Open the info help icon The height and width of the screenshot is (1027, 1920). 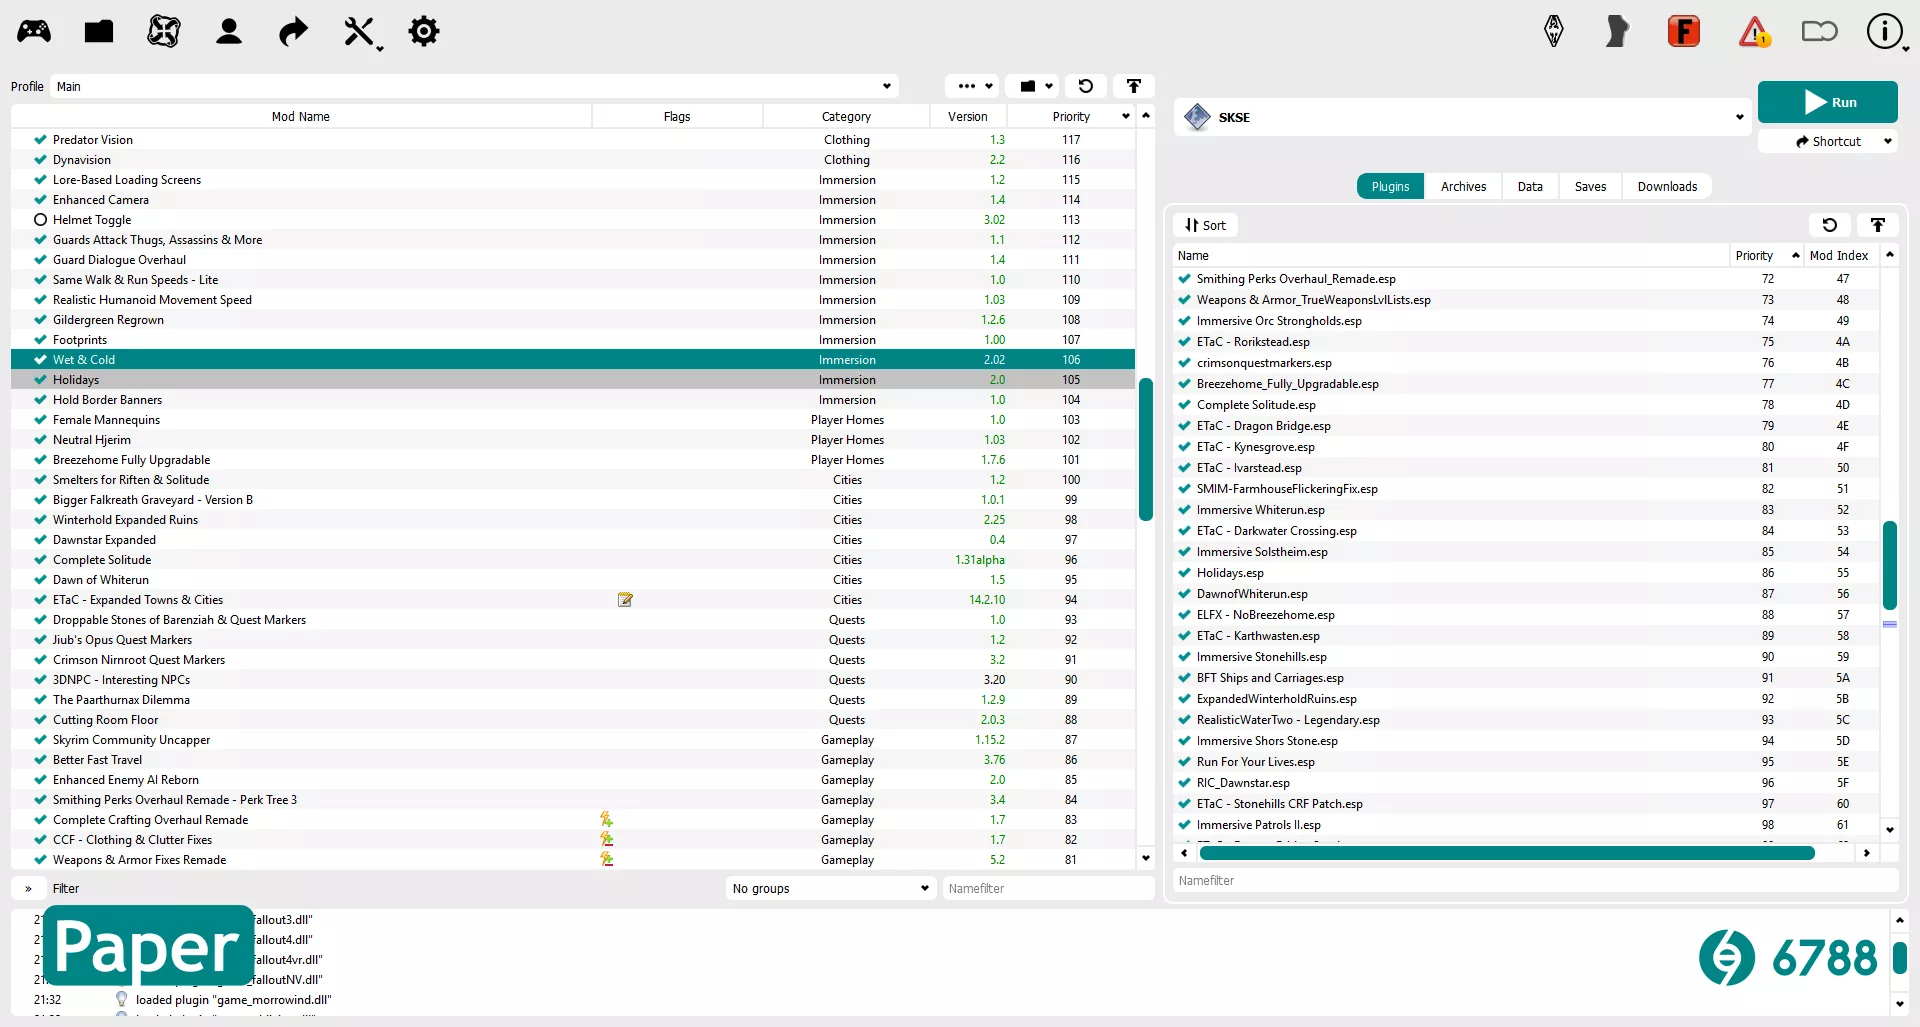tap(1884, 31)
